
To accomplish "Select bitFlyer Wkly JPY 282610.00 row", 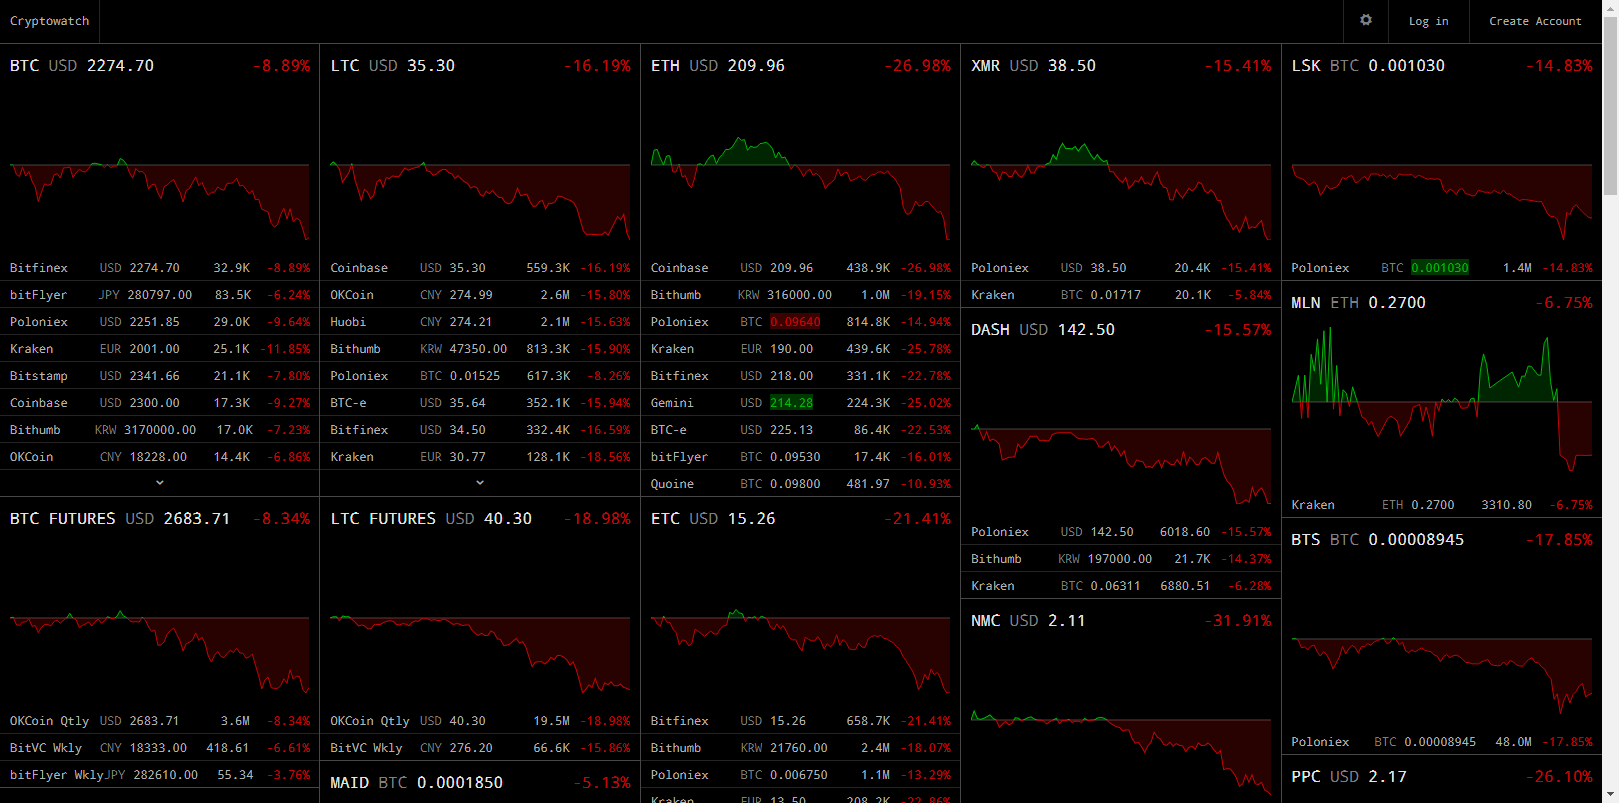I will 160,775.
